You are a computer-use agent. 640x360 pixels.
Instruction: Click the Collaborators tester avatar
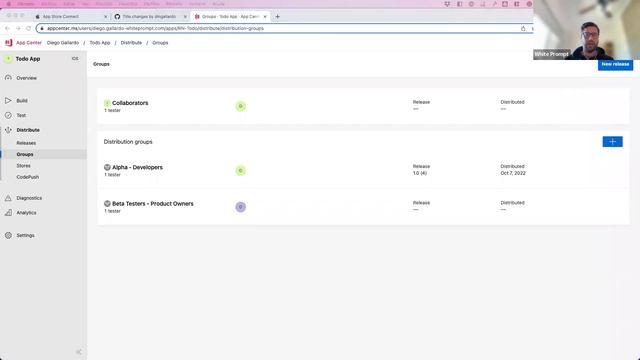[240, 106]
